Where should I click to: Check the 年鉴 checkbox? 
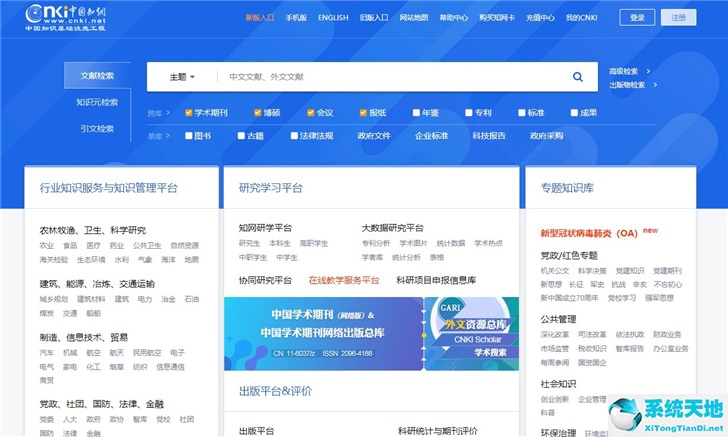pos(416,113)
